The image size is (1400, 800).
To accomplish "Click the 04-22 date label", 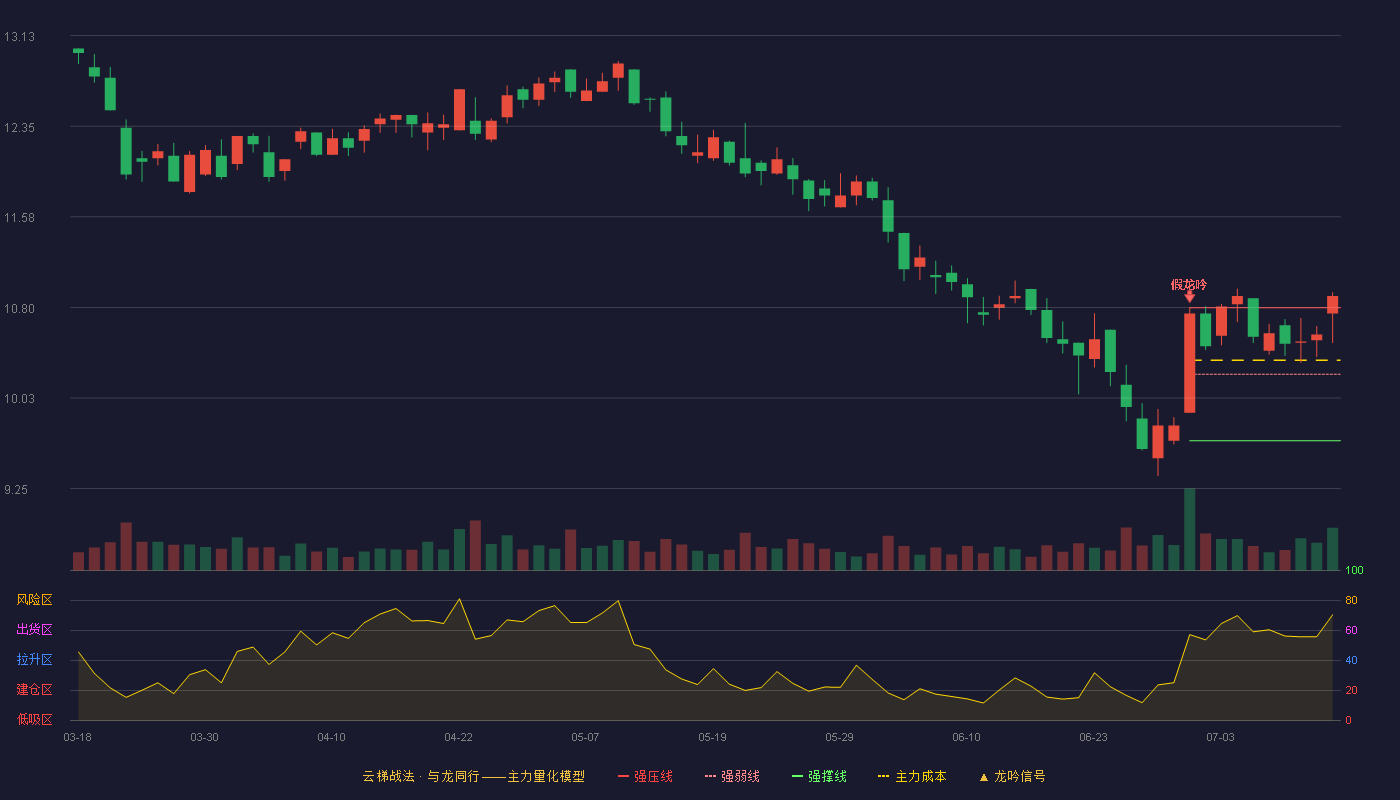I will pos(458,737).
